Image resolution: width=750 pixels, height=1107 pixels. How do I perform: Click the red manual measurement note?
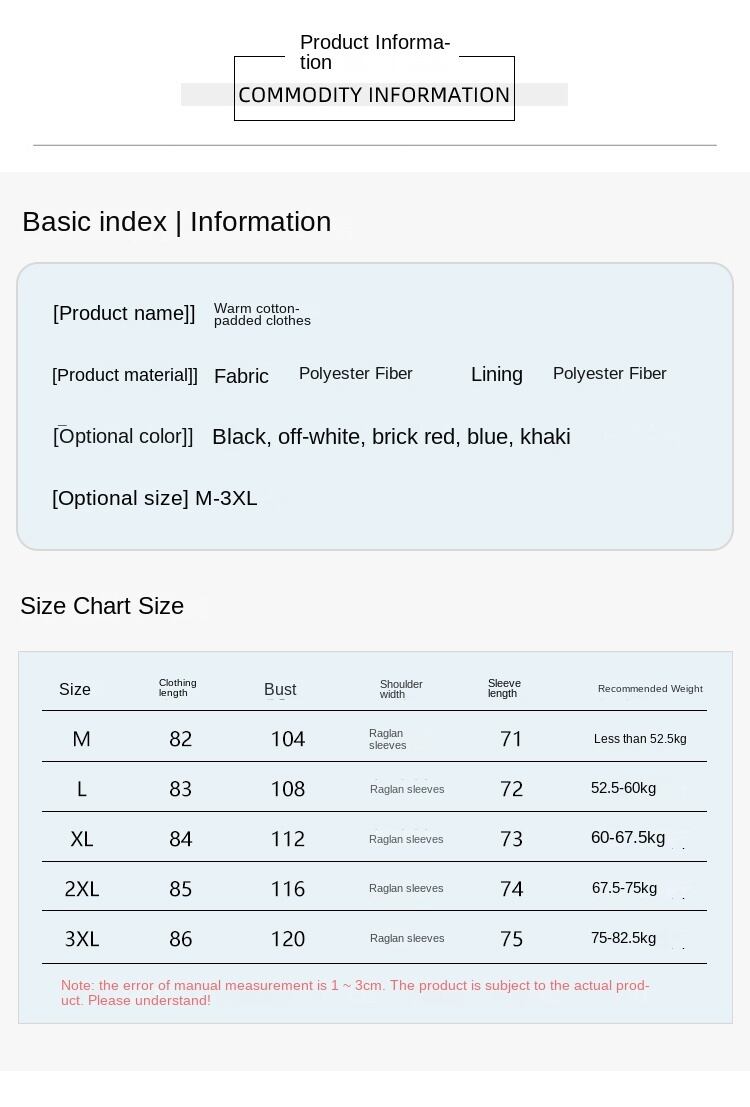(x=355, y=993)
